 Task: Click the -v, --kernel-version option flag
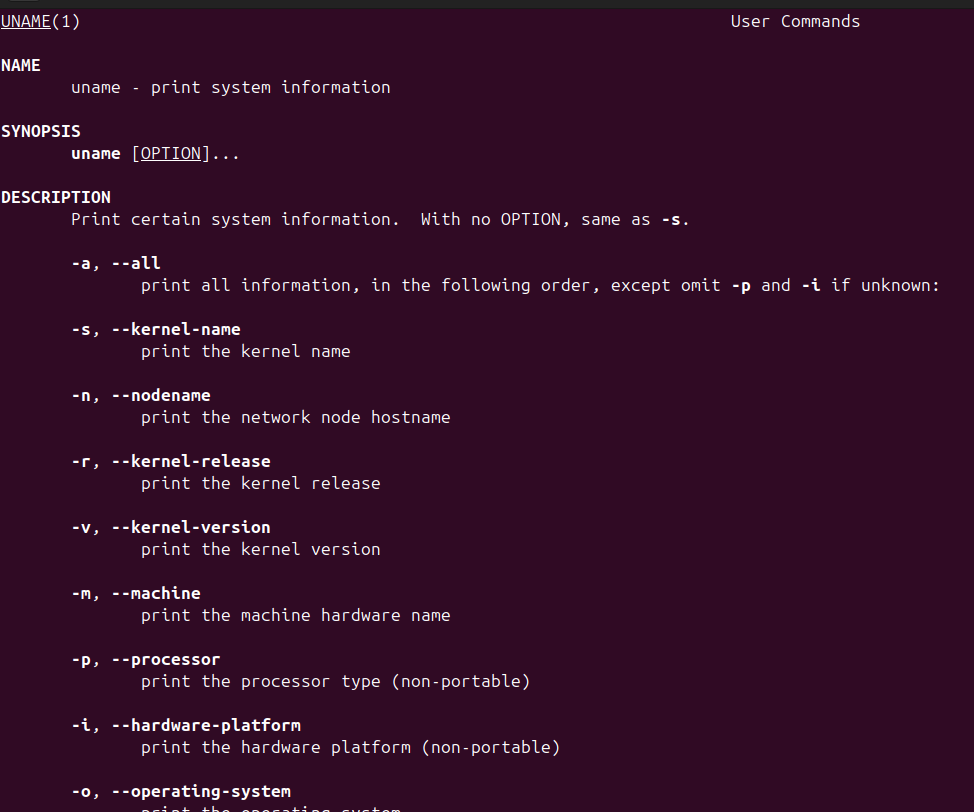(x=171, y=527)
